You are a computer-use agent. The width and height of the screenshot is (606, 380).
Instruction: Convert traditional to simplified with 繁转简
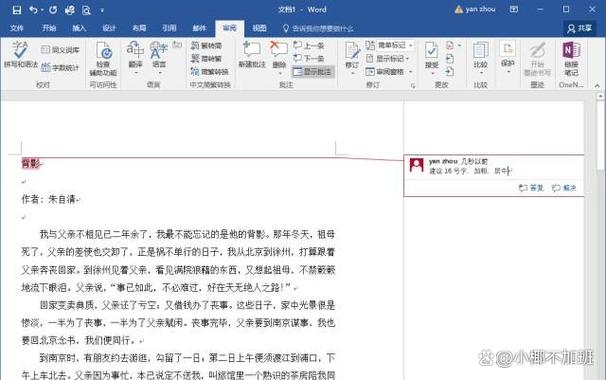206,46
